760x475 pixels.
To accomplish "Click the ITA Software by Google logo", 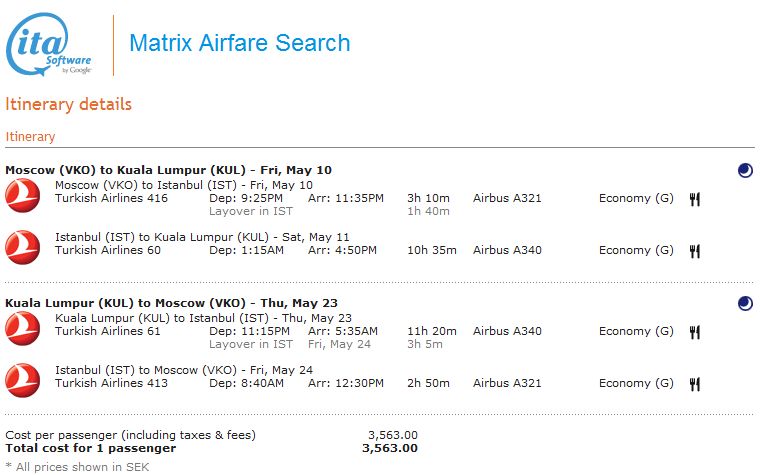I will click(x=52, y=44).
